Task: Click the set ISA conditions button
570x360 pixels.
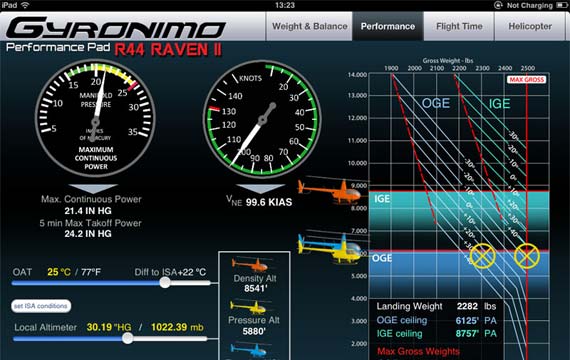Action: pyautogui.click(x=41, y=306)
